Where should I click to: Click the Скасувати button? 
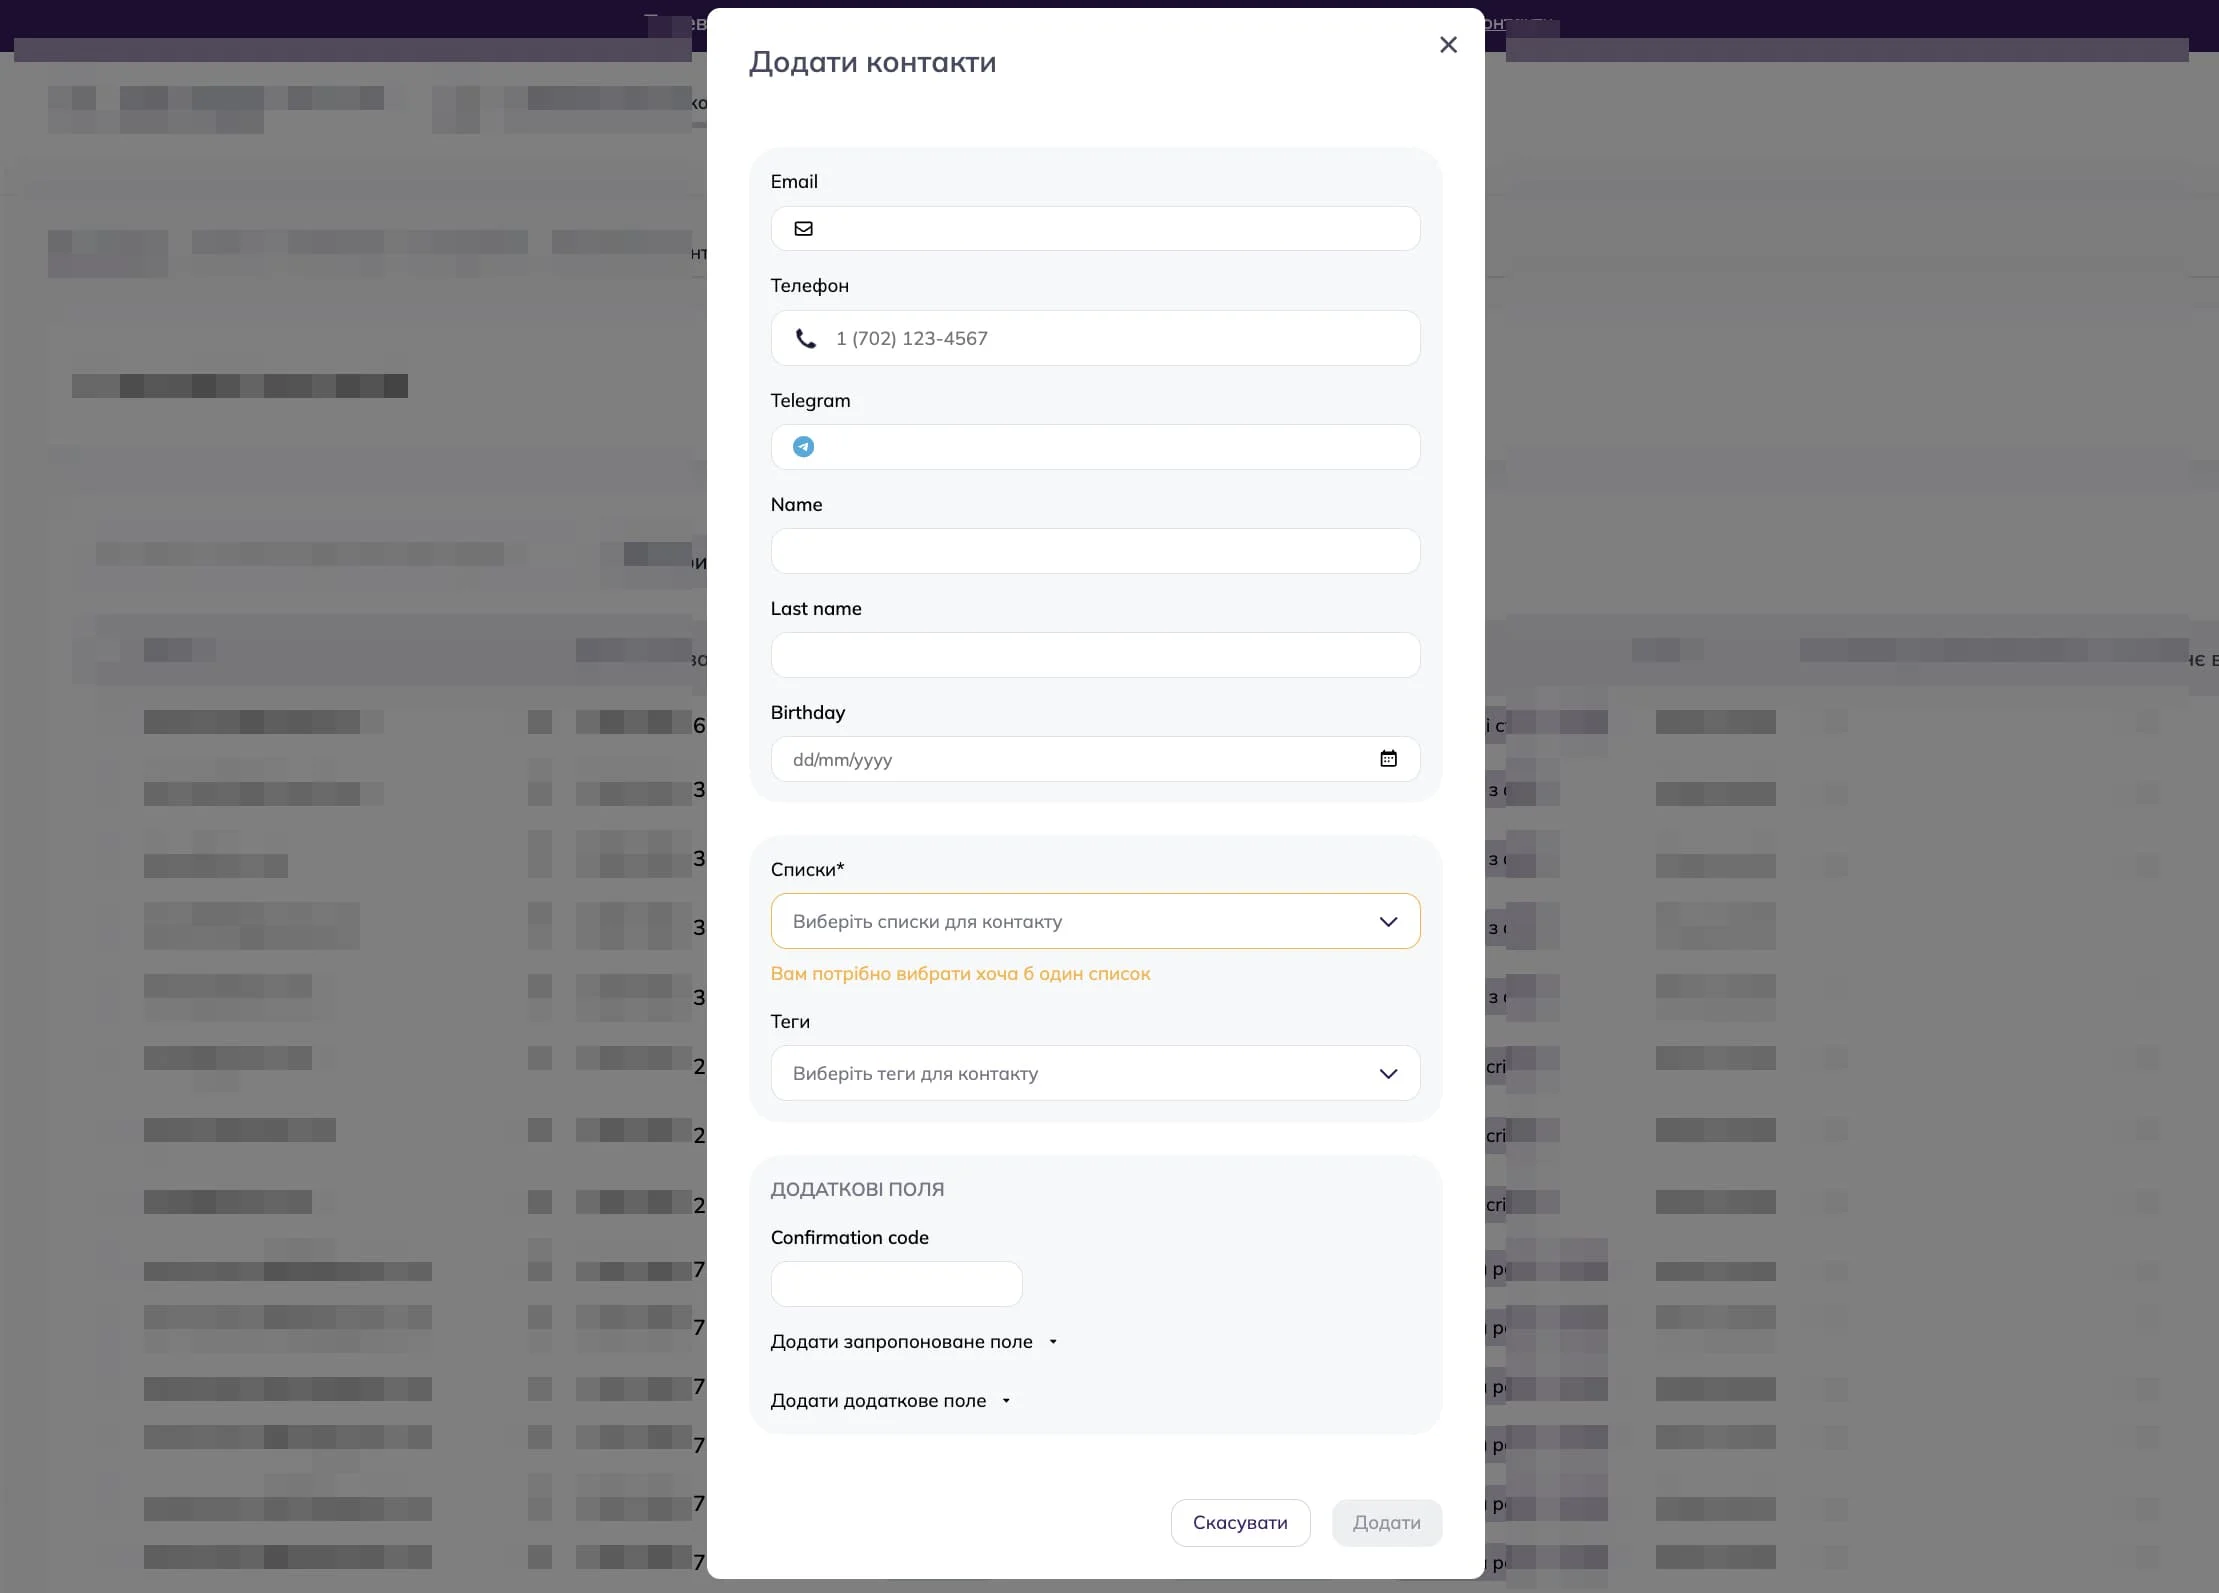(1240, 1523)
